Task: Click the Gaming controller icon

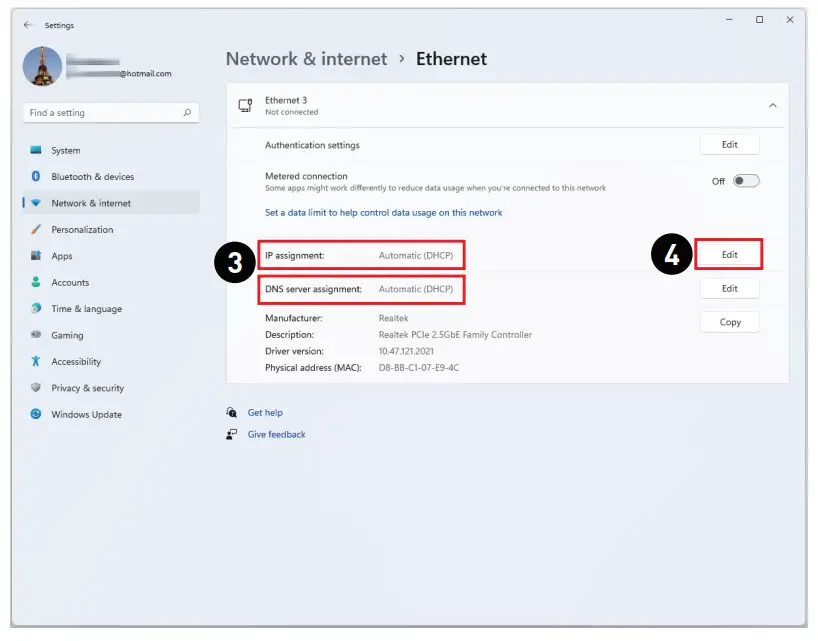Action: (36, 335)
